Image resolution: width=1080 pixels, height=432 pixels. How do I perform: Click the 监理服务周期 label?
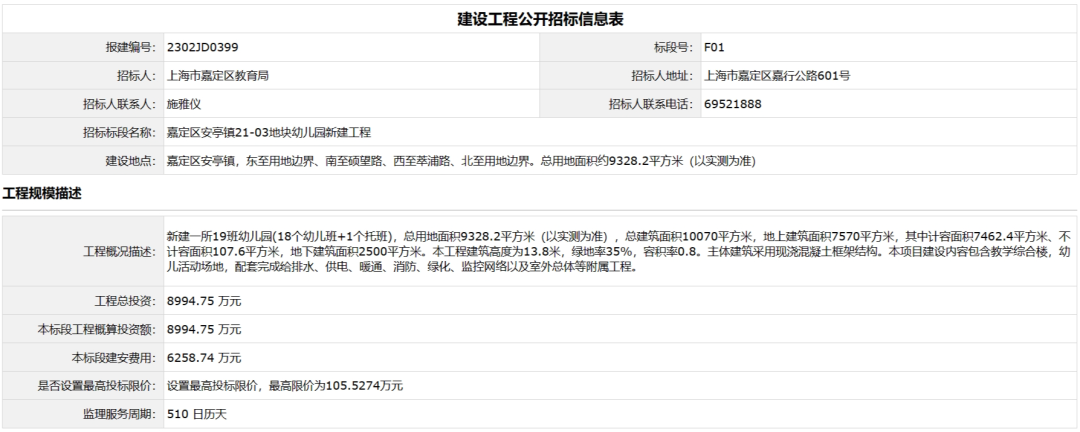[x=121, y=414]
